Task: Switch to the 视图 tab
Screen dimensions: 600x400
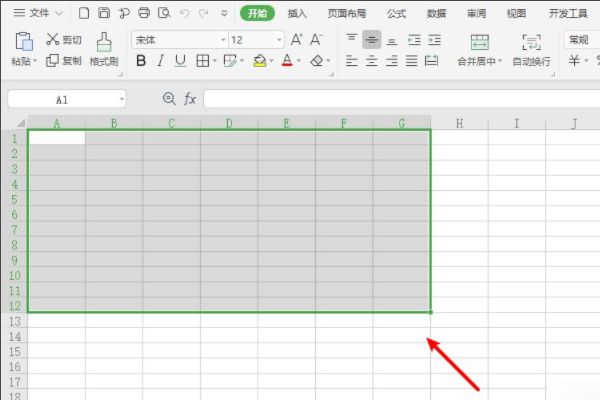Action: tap(516, 14)
